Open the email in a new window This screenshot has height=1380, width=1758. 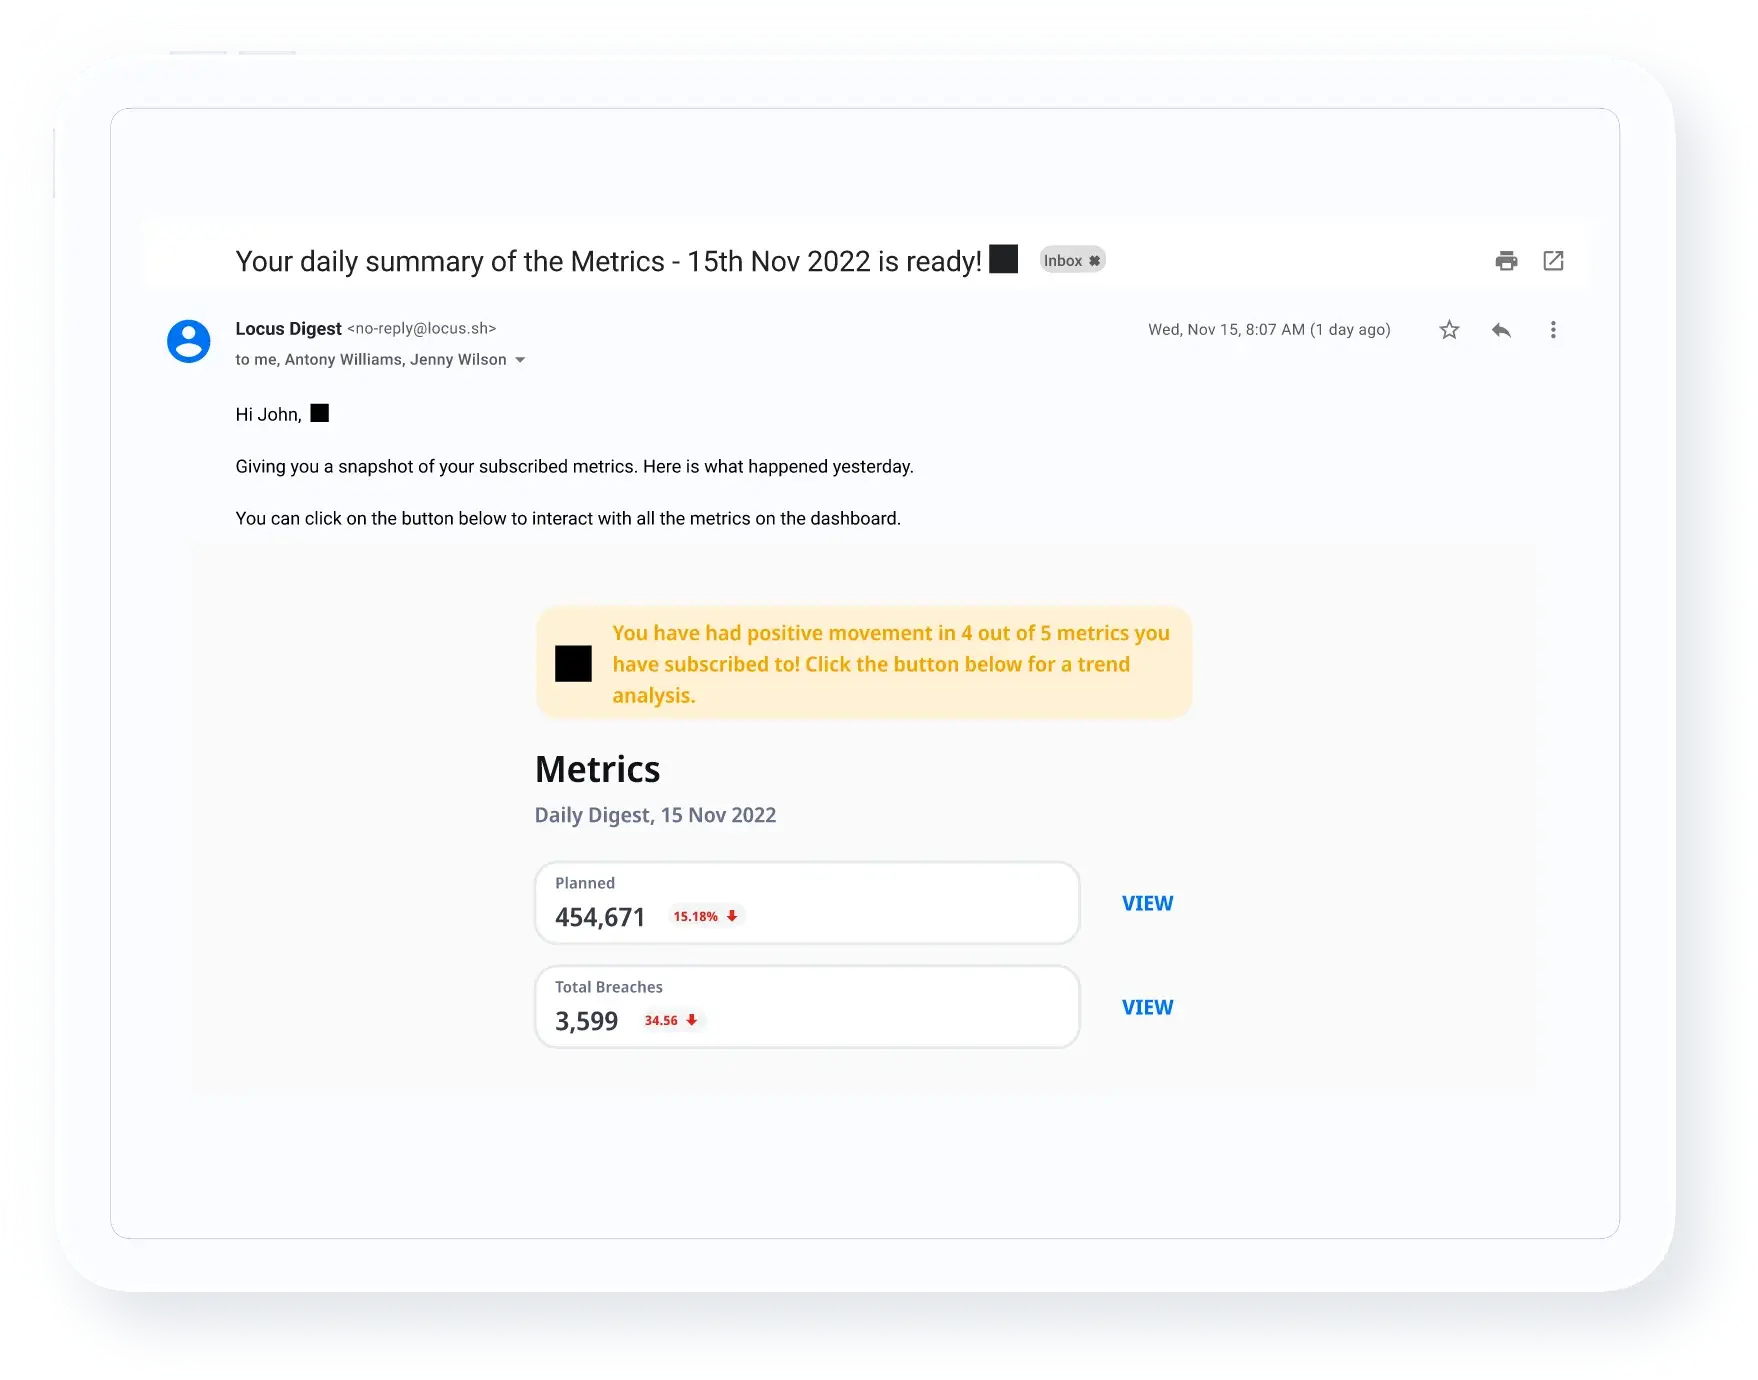coord(1553,261)
